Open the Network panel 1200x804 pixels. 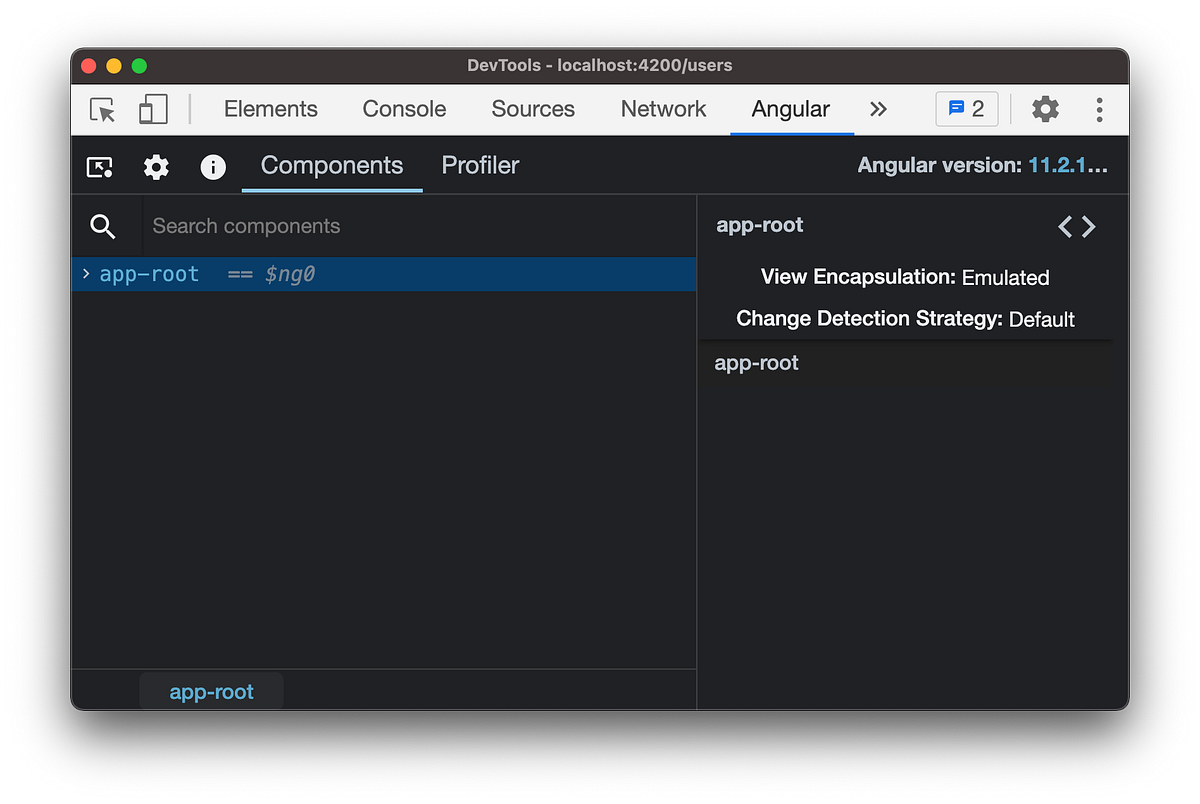[x=663, y=109]
